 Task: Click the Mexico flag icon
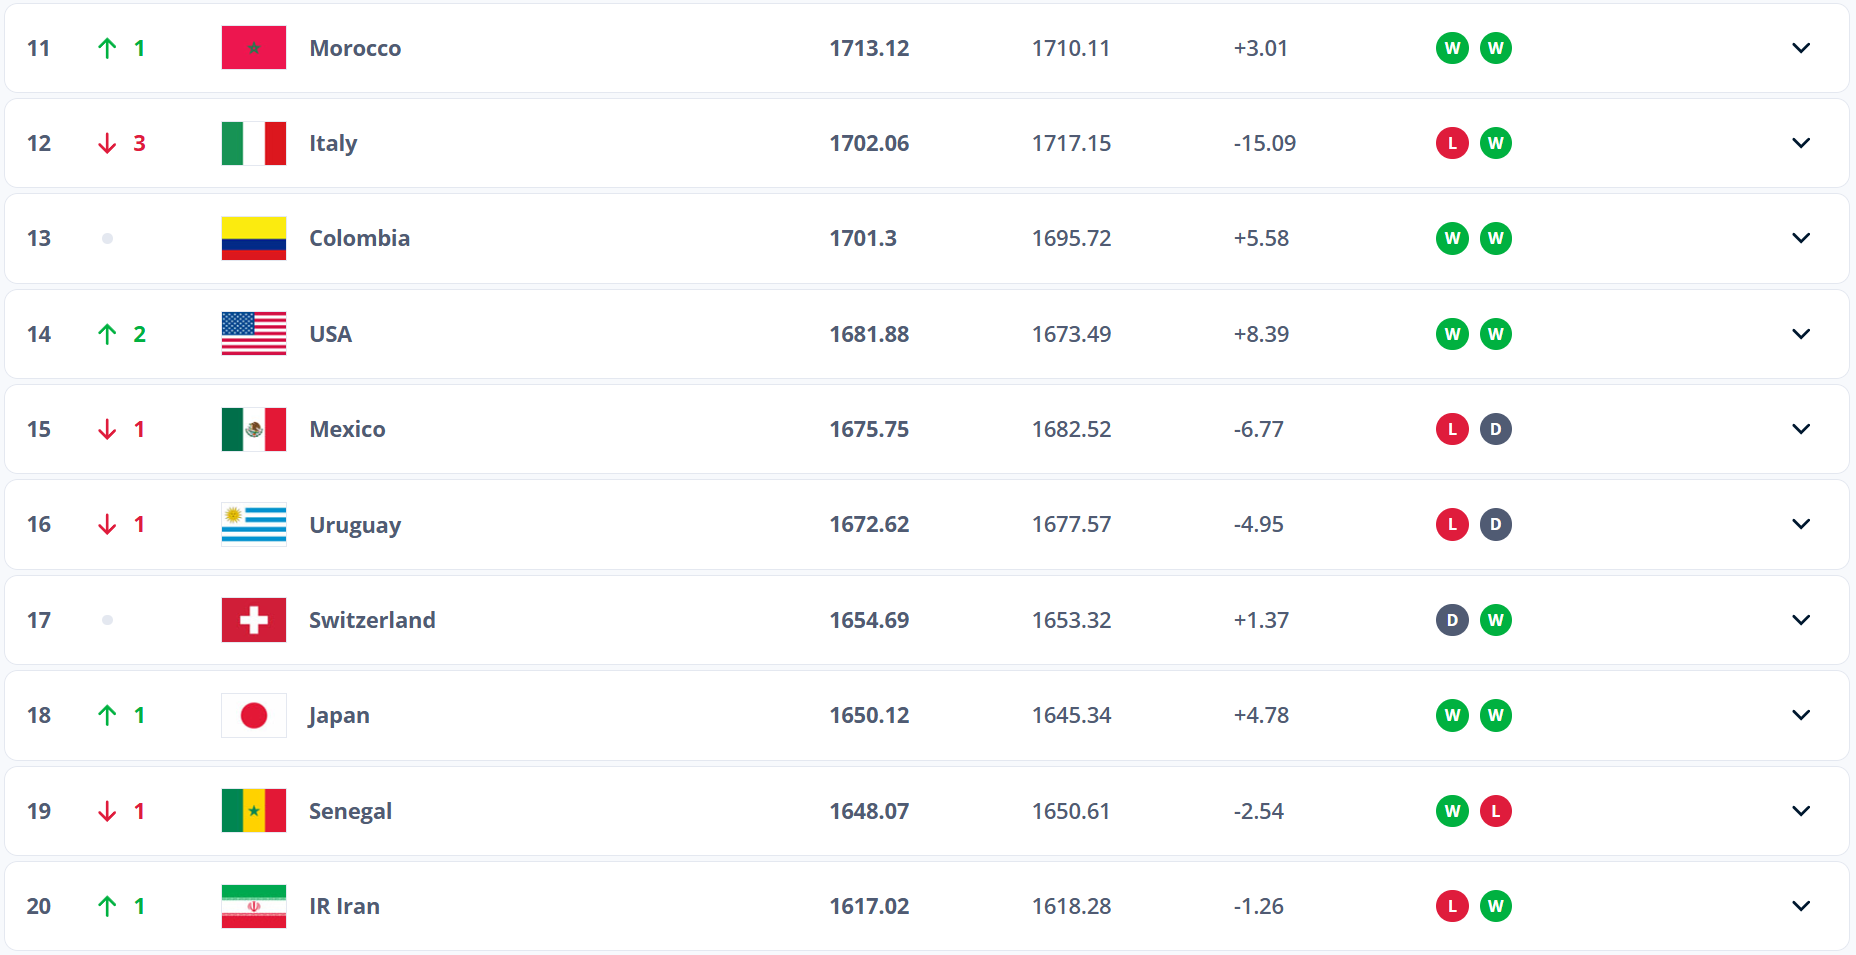click(253, 429)
